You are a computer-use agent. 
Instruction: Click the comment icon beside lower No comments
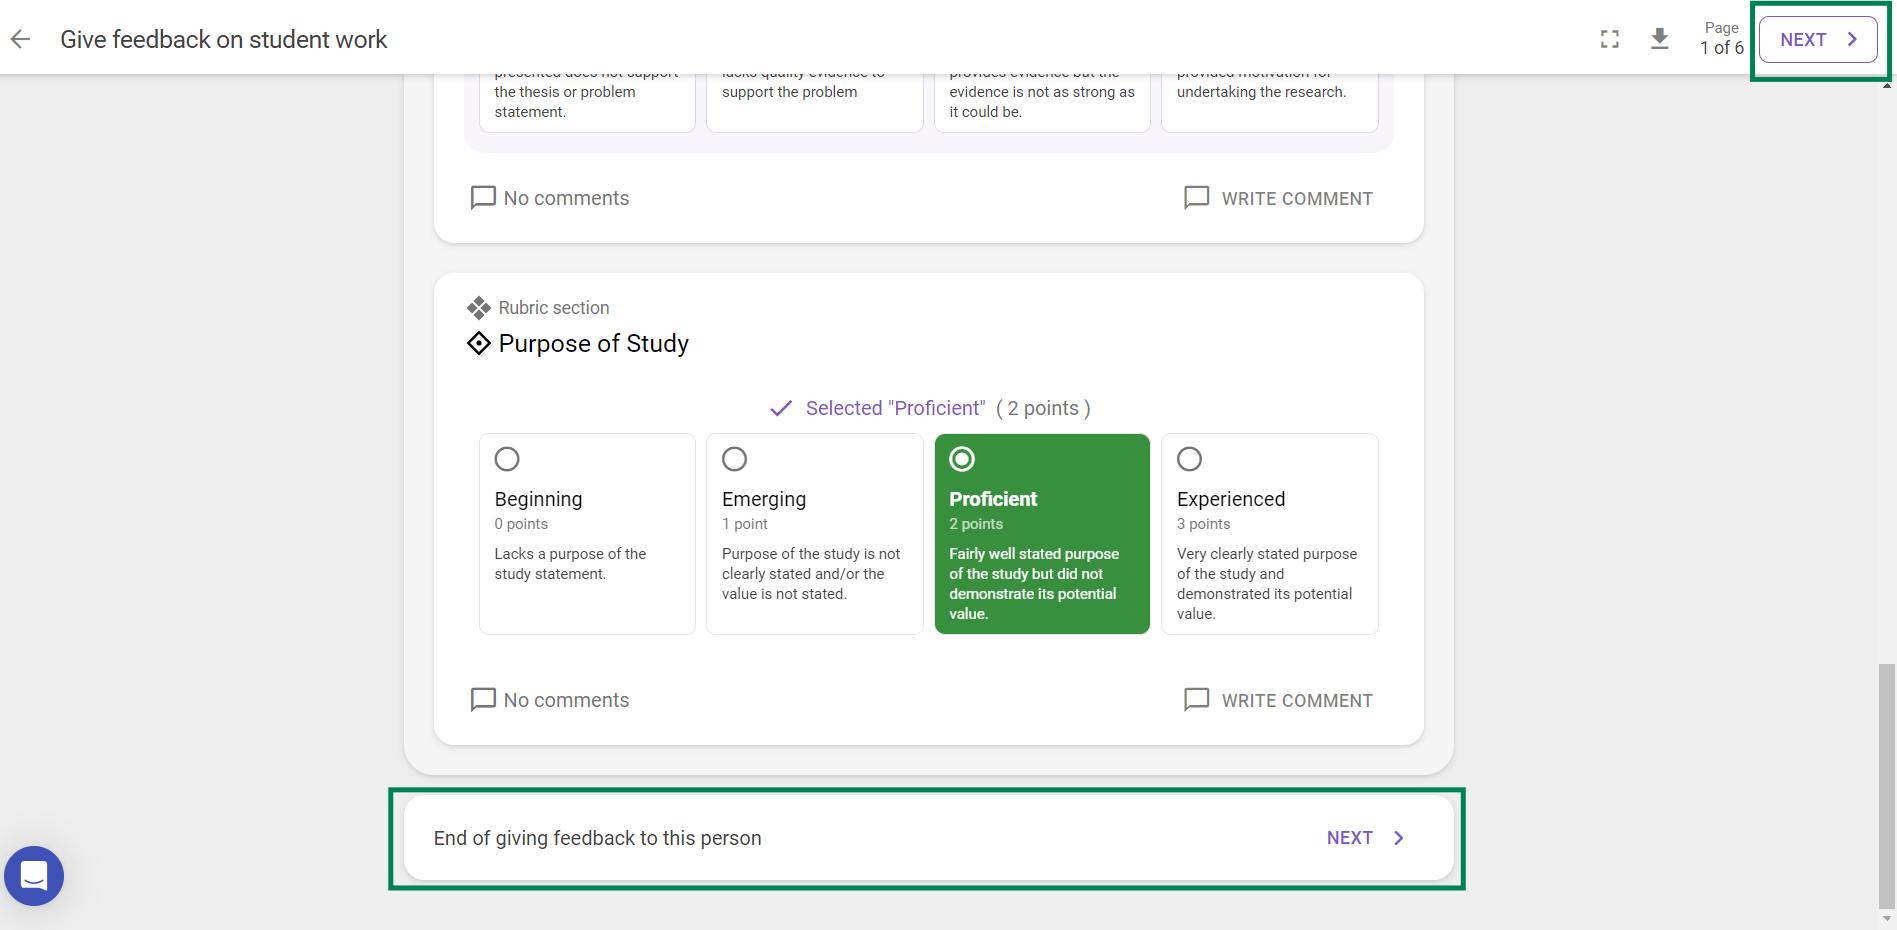pyautogui.click(x=483, y=699)
